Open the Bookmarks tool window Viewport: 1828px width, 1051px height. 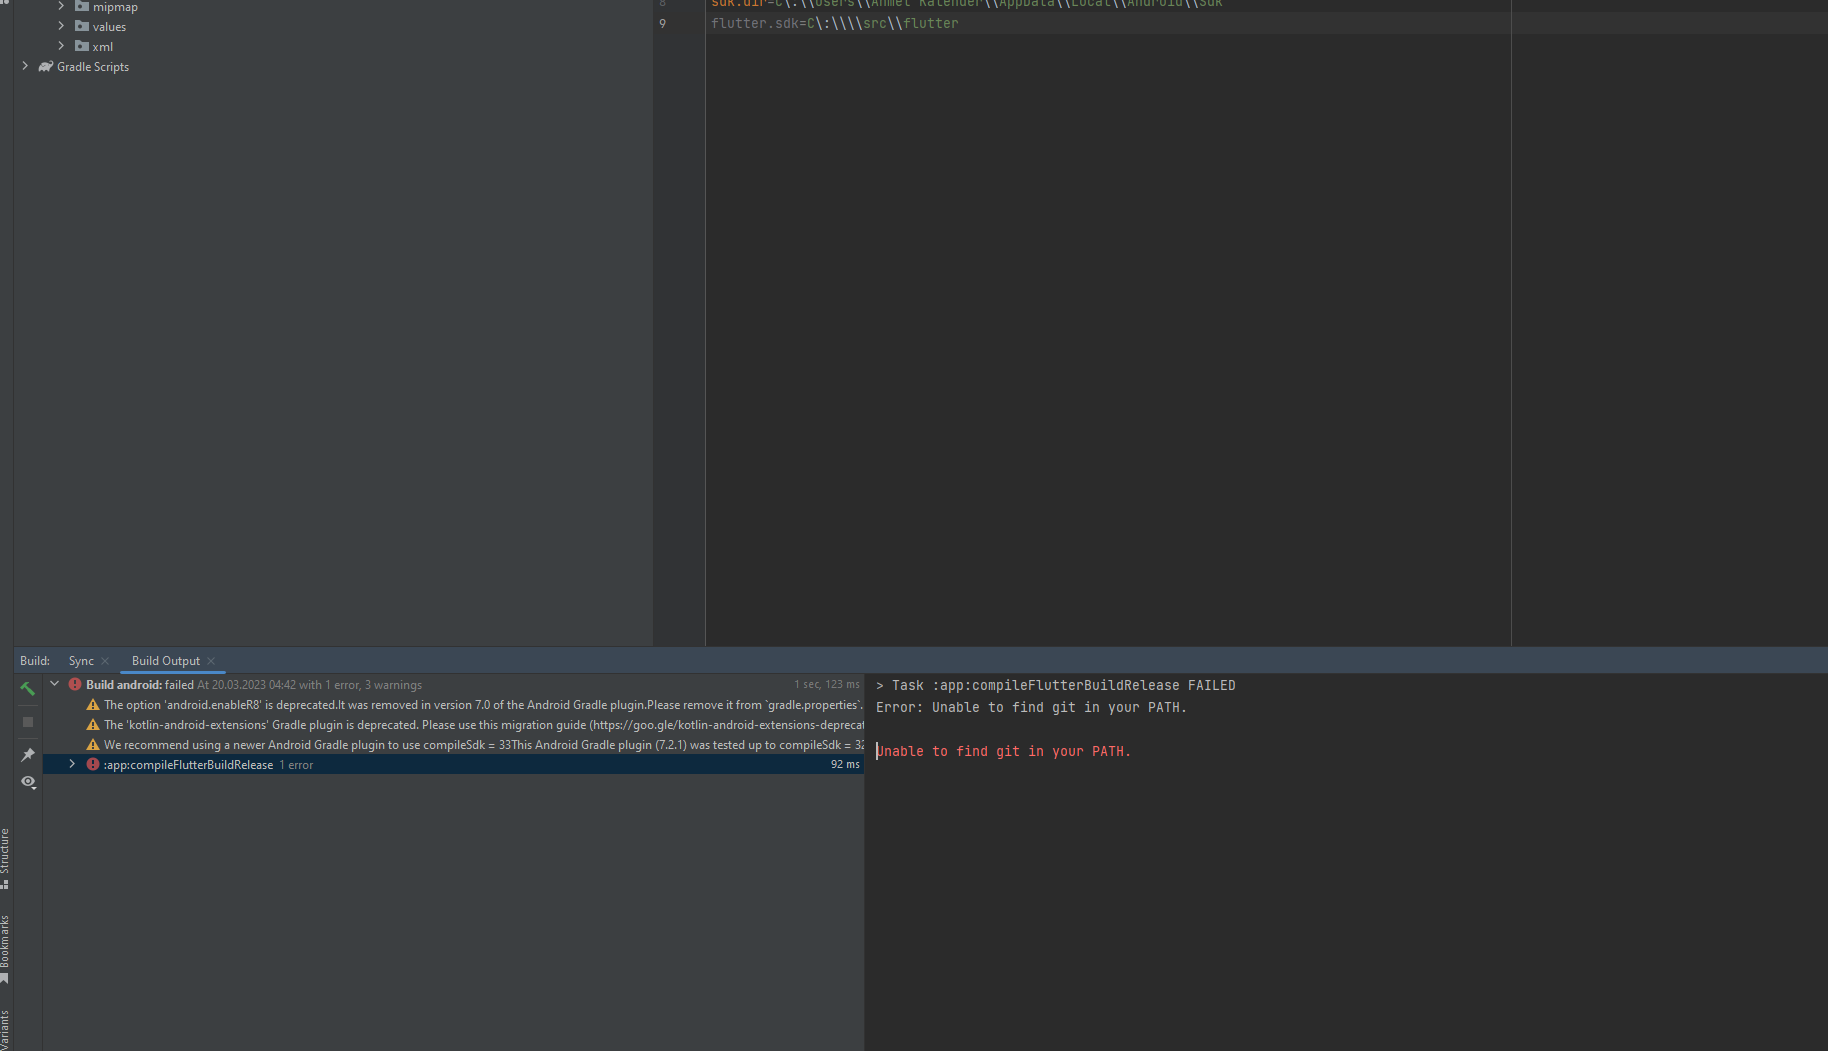coord(5,950)
